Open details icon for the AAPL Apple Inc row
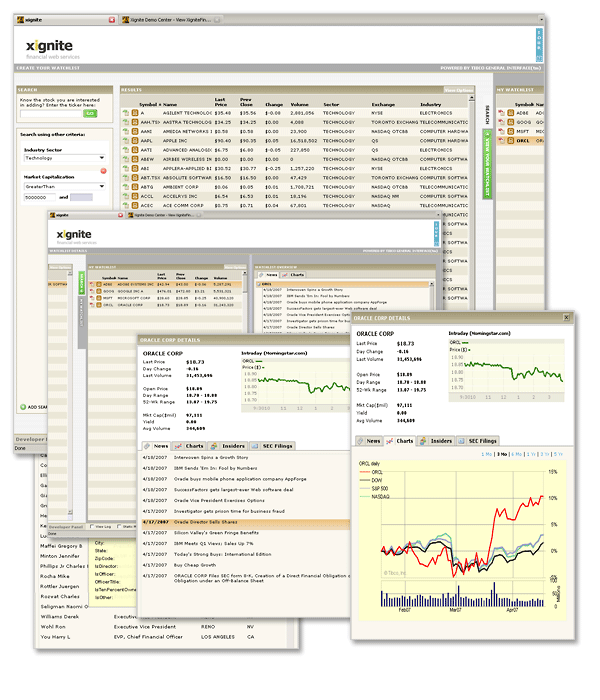Viewport: 600px width, 700px height. coord(135,141)
